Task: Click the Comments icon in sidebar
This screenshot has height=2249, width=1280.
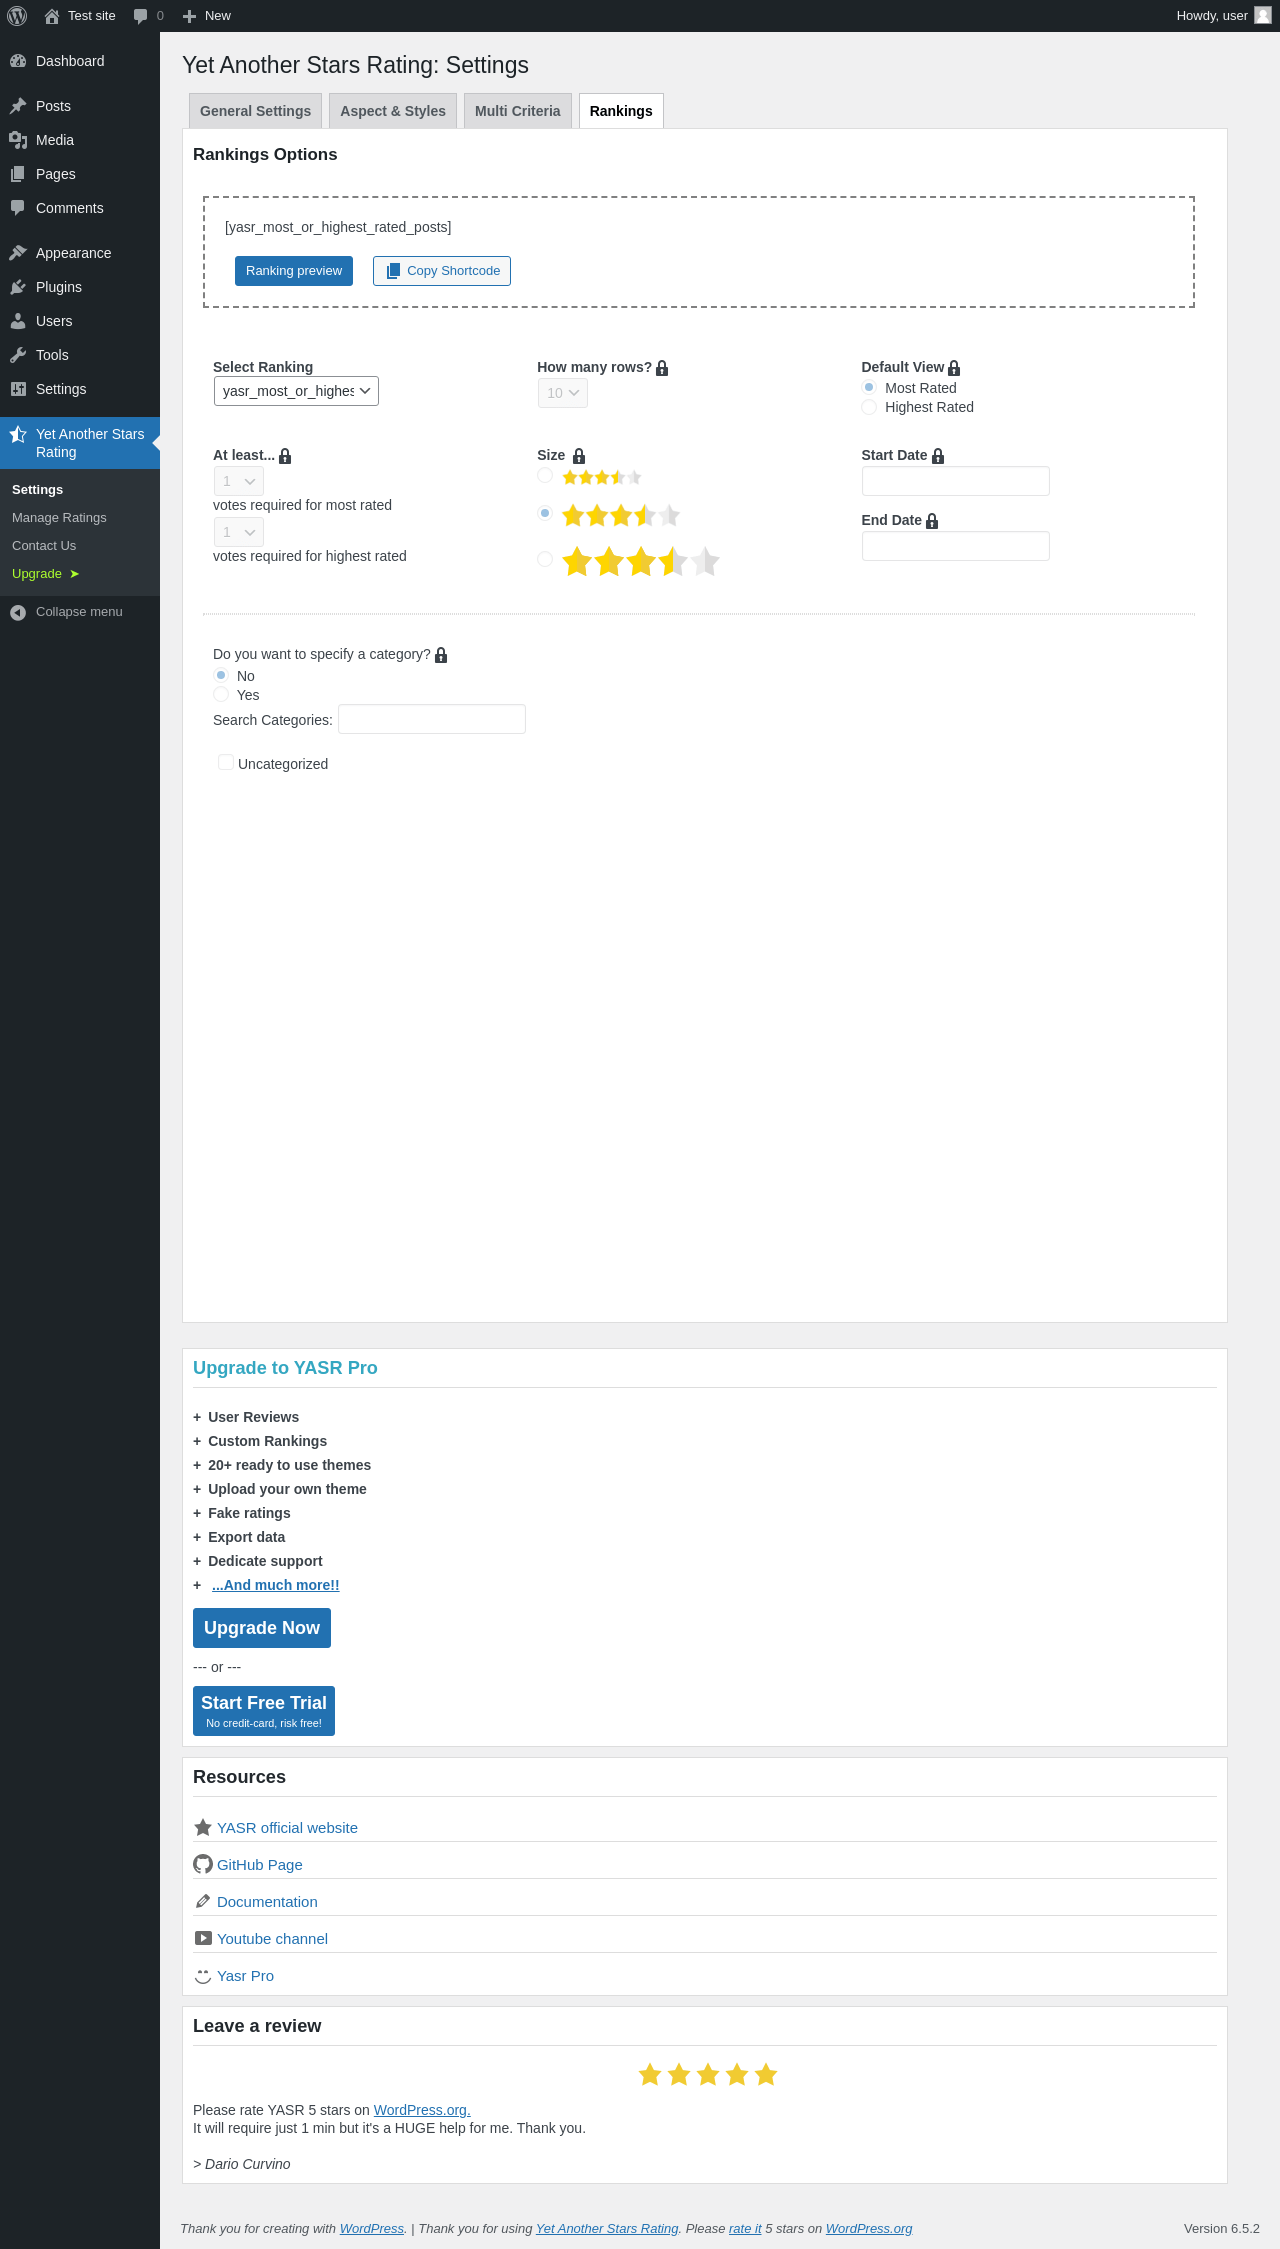Action: (18, 208)
